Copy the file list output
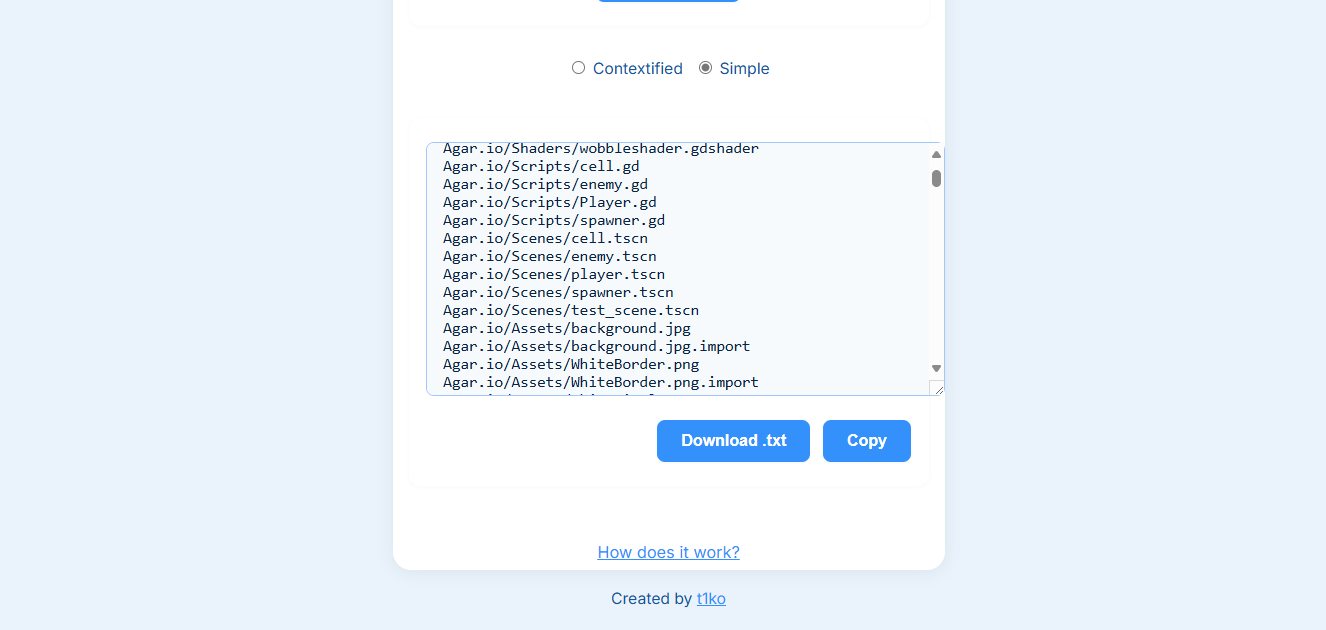 866,441
